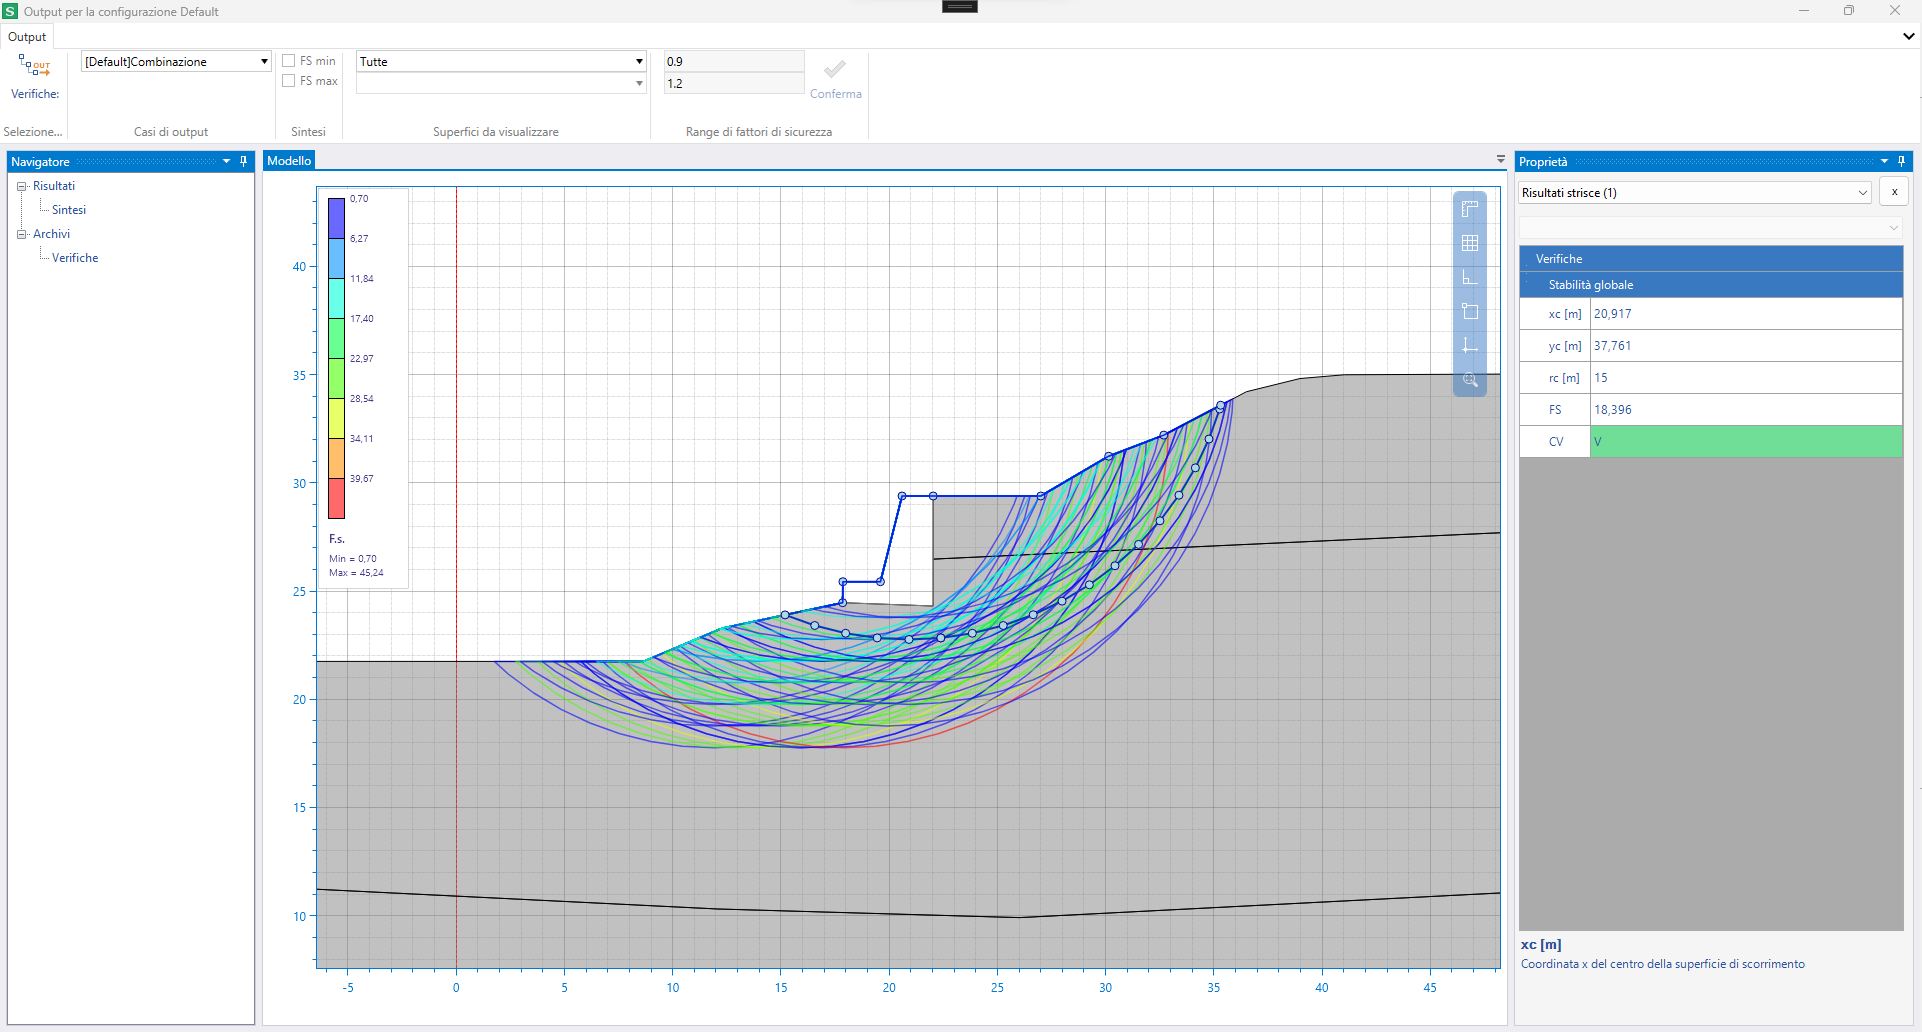Select the Output ribbon tab
Screen dimensions: 1922x1032
pyautogui.click(x=27, y=37)
